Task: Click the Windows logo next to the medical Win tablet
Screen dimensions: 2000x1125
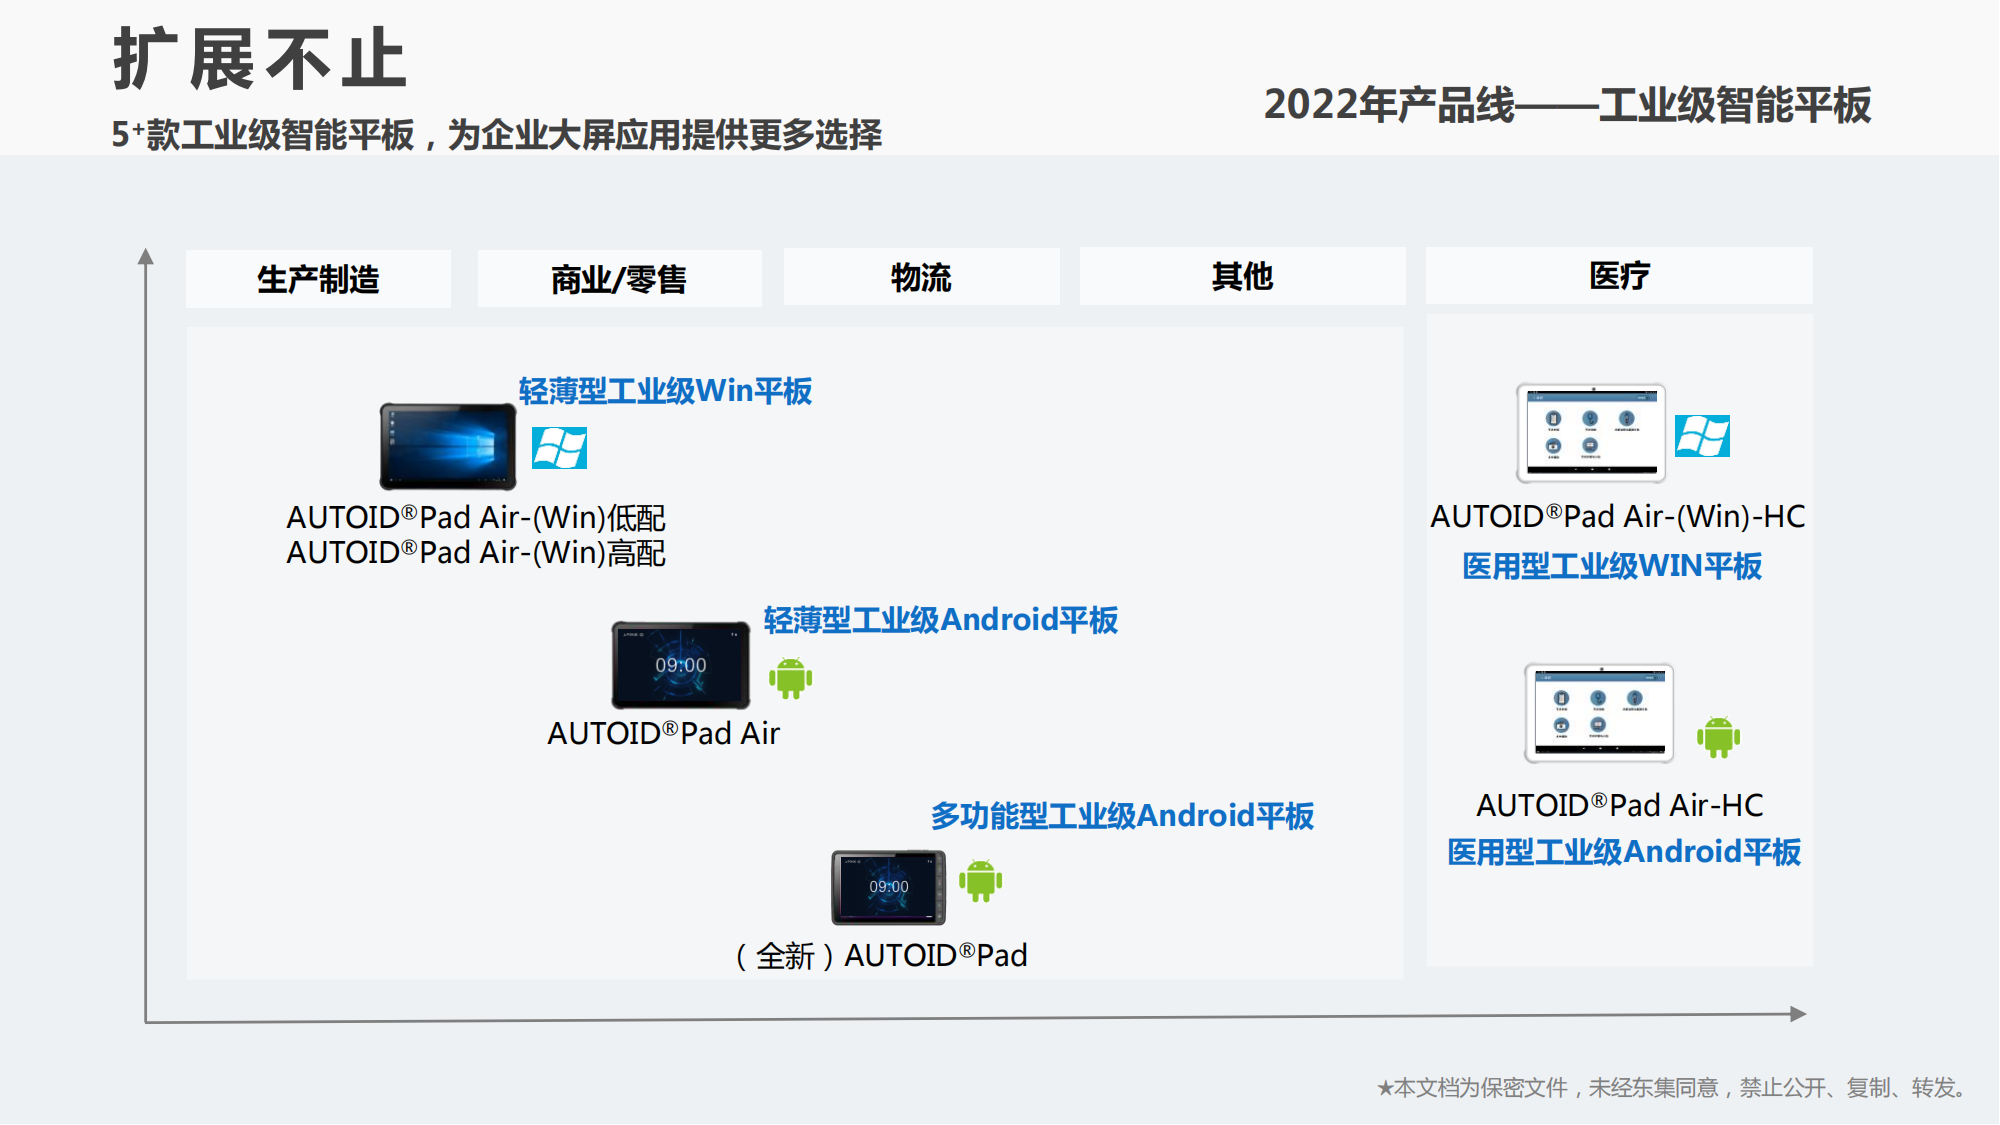Action: (x=1702, y=436)
